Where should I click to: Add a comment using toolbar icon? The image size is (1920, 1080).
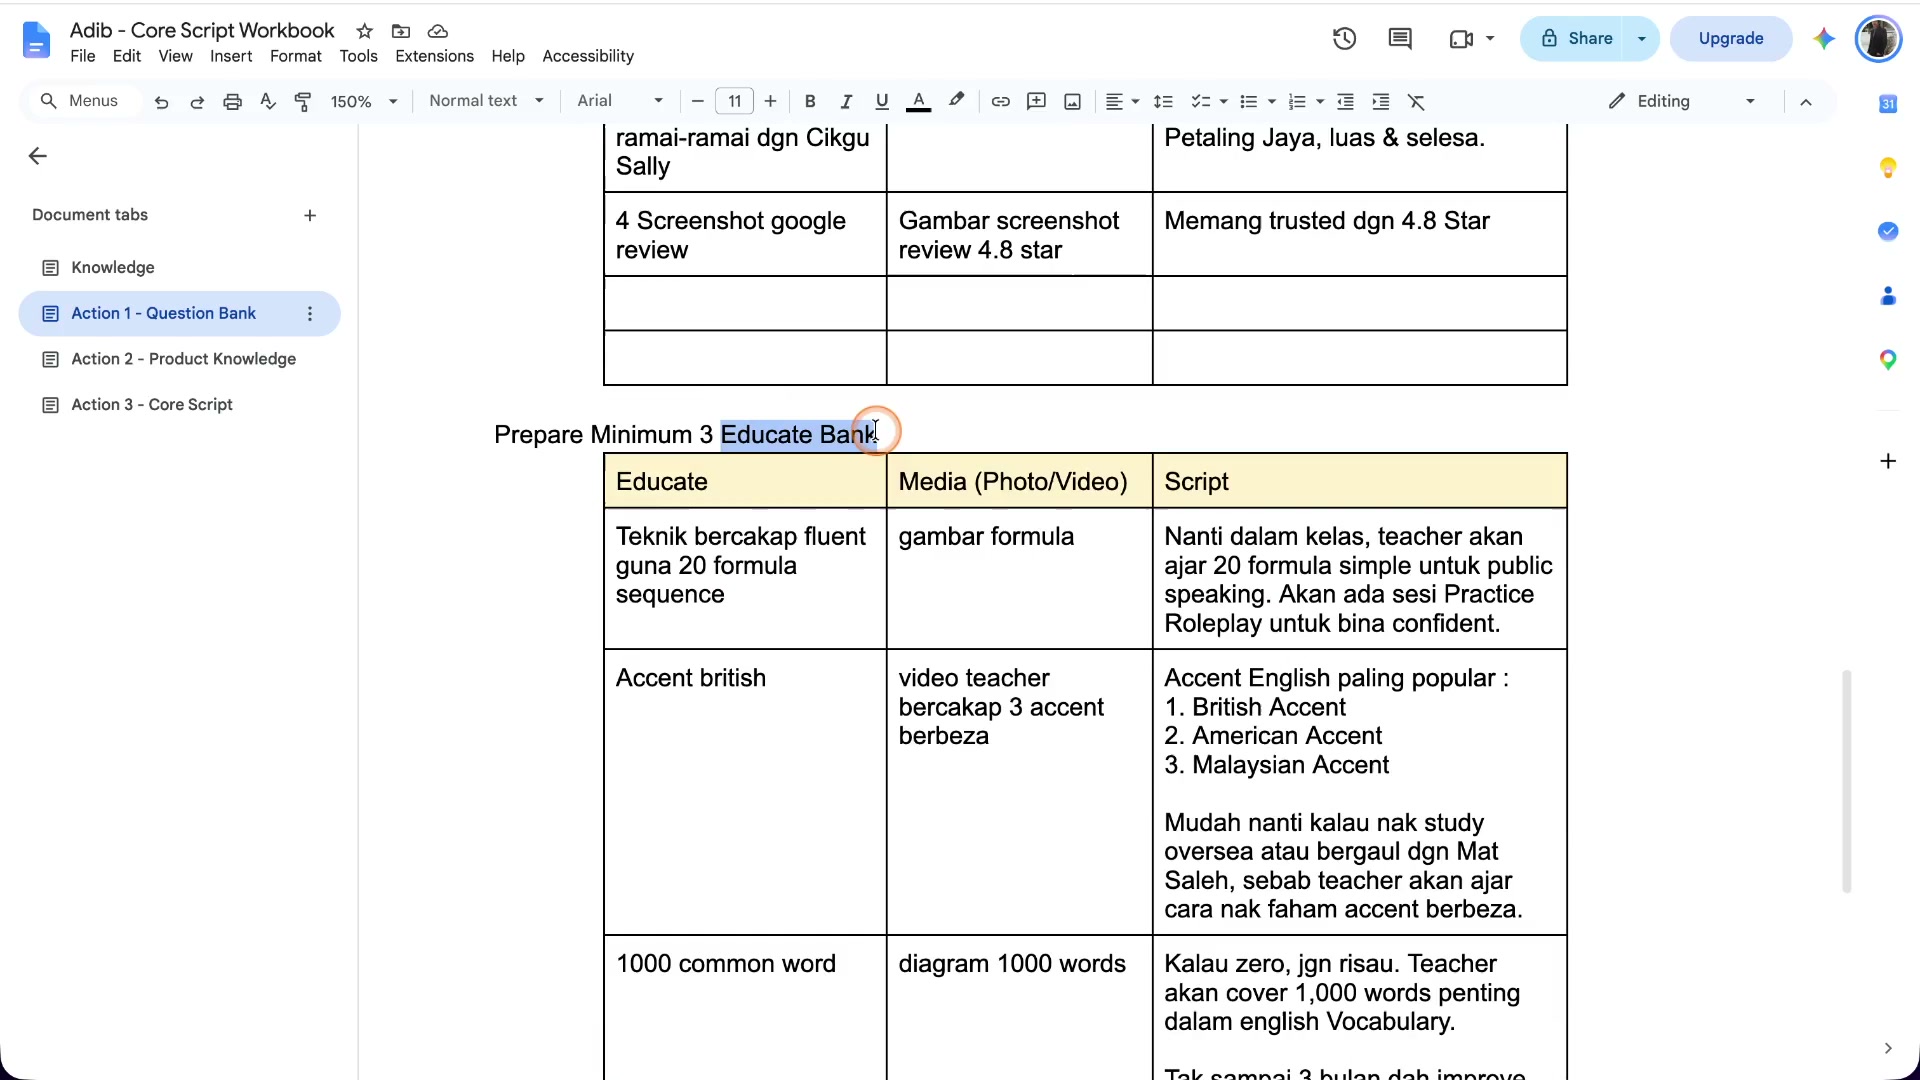tap(1036, 102)
